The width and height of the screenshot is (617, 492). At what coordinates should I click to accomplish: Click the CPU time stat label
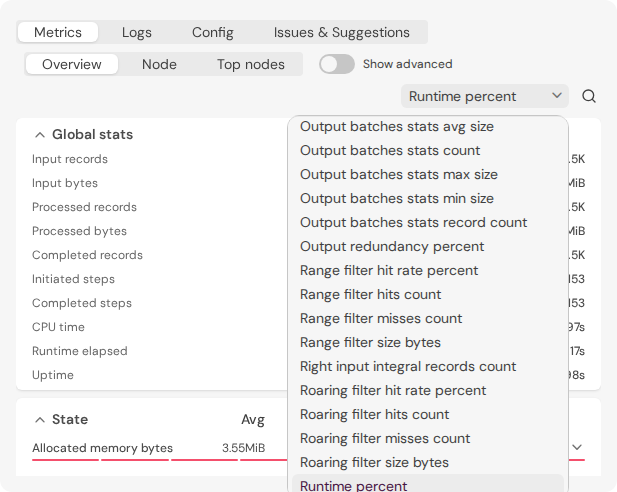click(58, 327)
